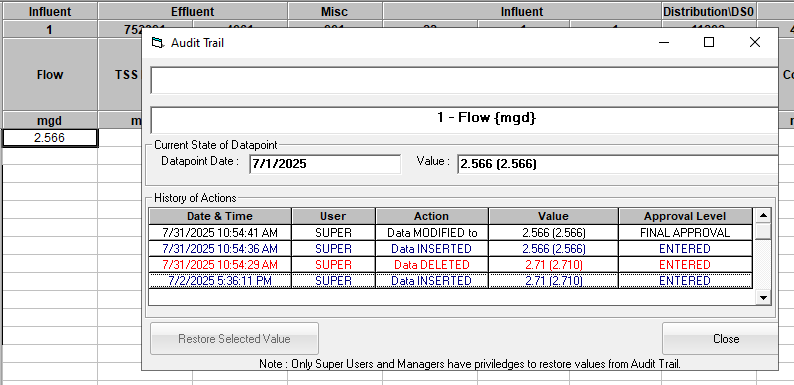Click the Approval Level column header

coord(685,216)
